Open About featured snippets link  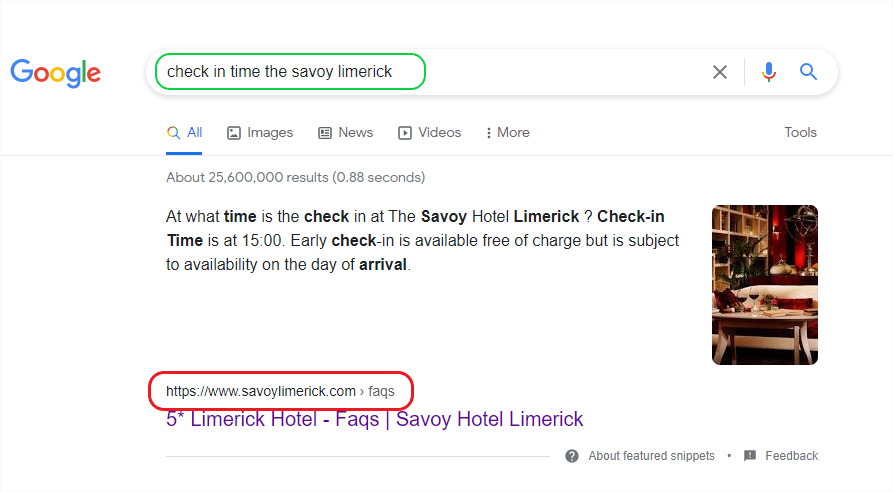point(651,456)
